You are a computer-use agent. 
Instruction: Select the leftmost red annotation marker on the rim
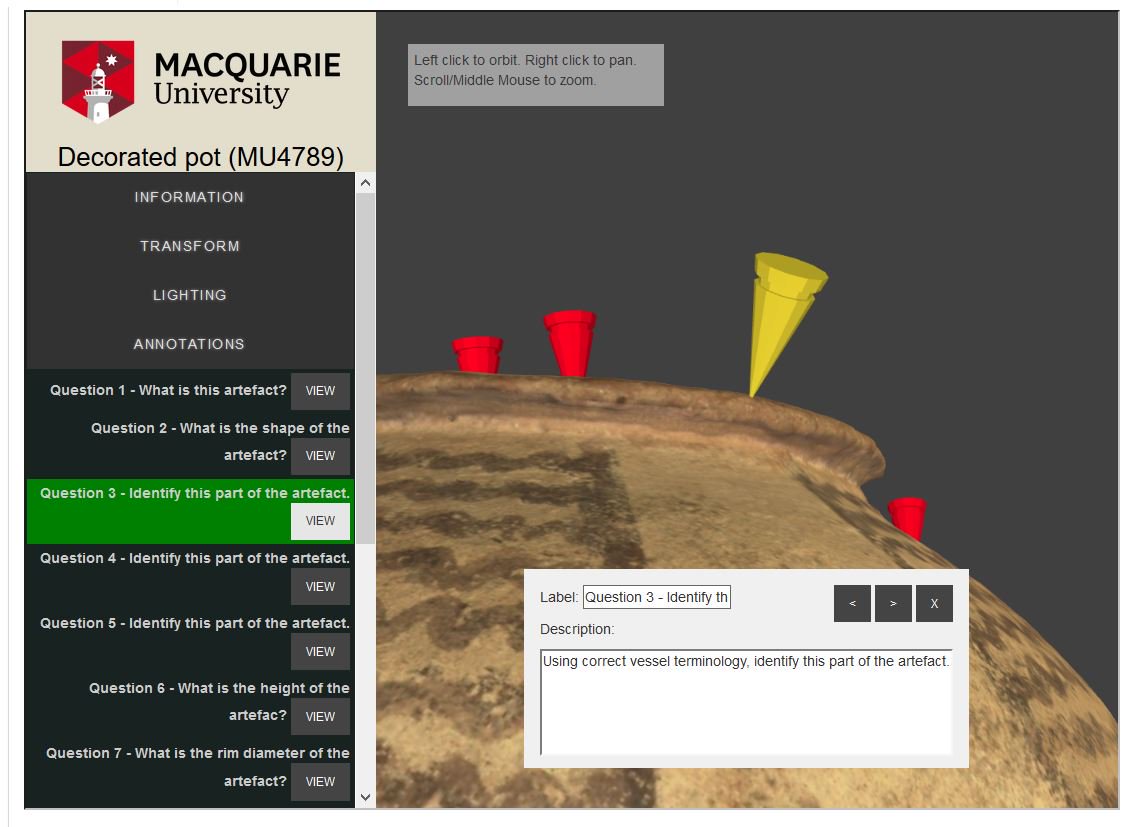[x=477, y=354]
